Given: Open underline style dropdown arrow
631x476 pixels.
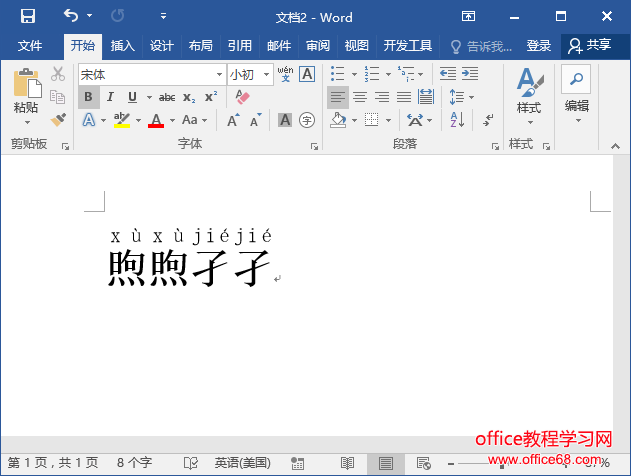Looking at the screenshot, I should coord(149,97).
